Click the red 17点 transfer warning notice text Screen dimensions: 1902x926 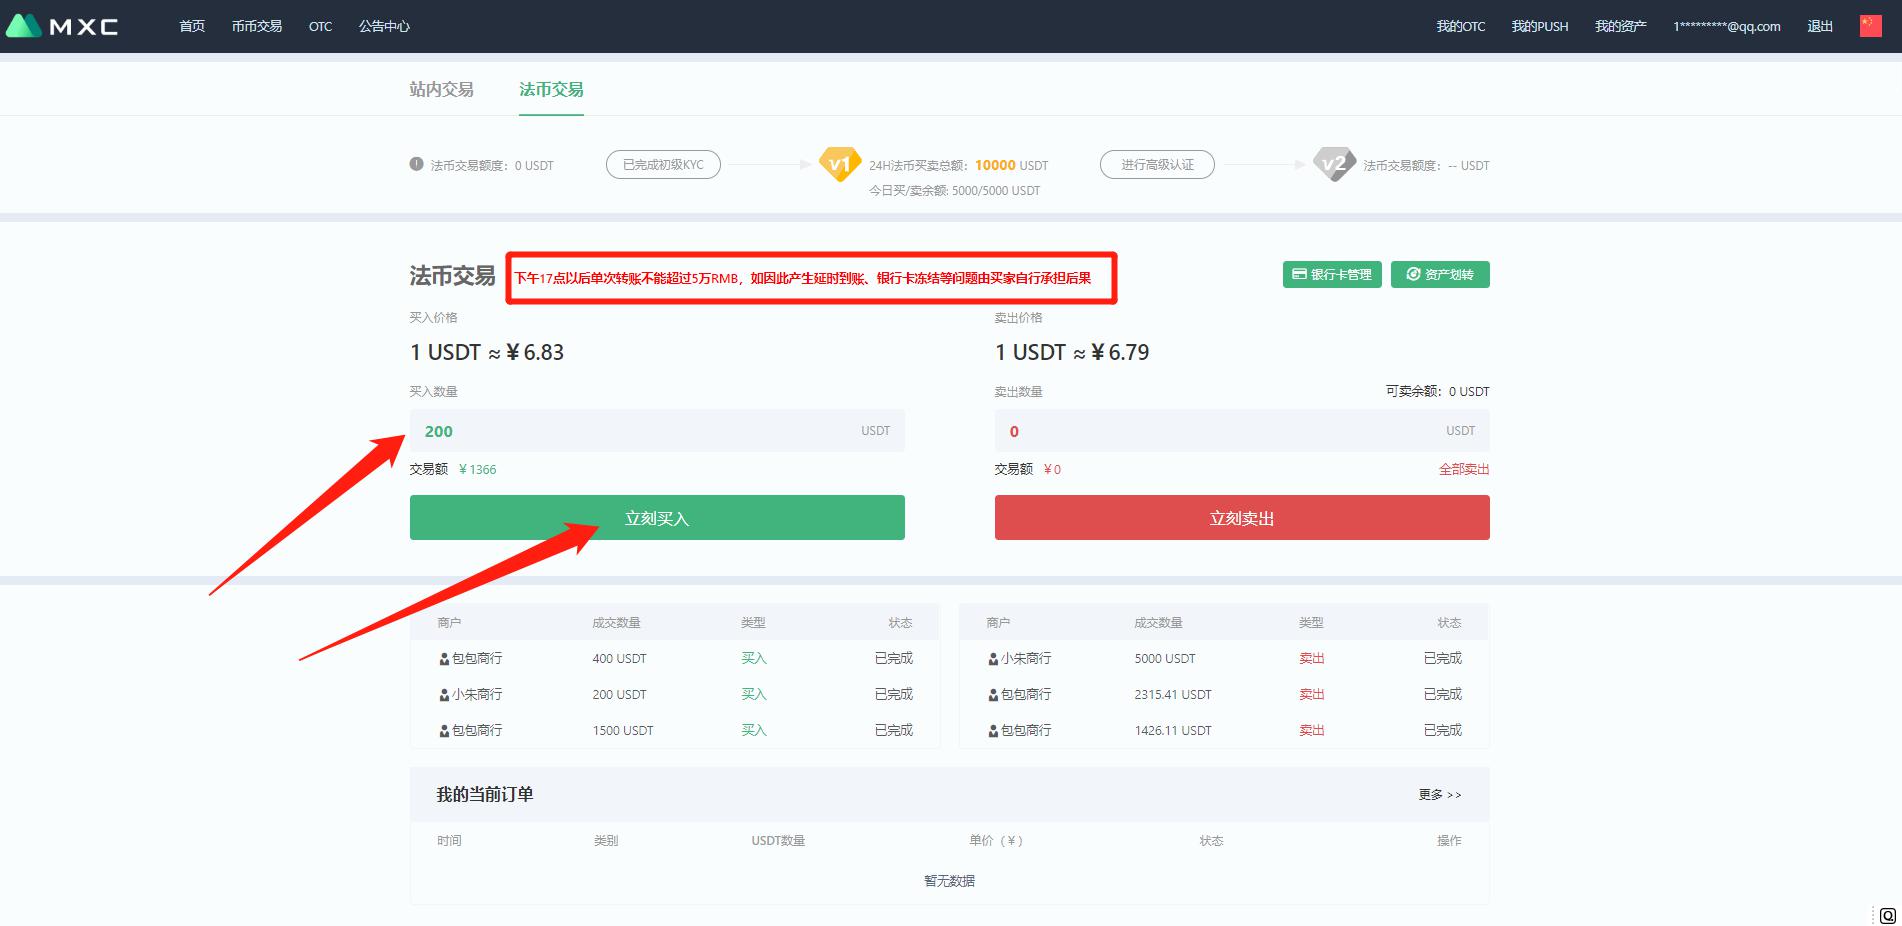coord(803,278)
